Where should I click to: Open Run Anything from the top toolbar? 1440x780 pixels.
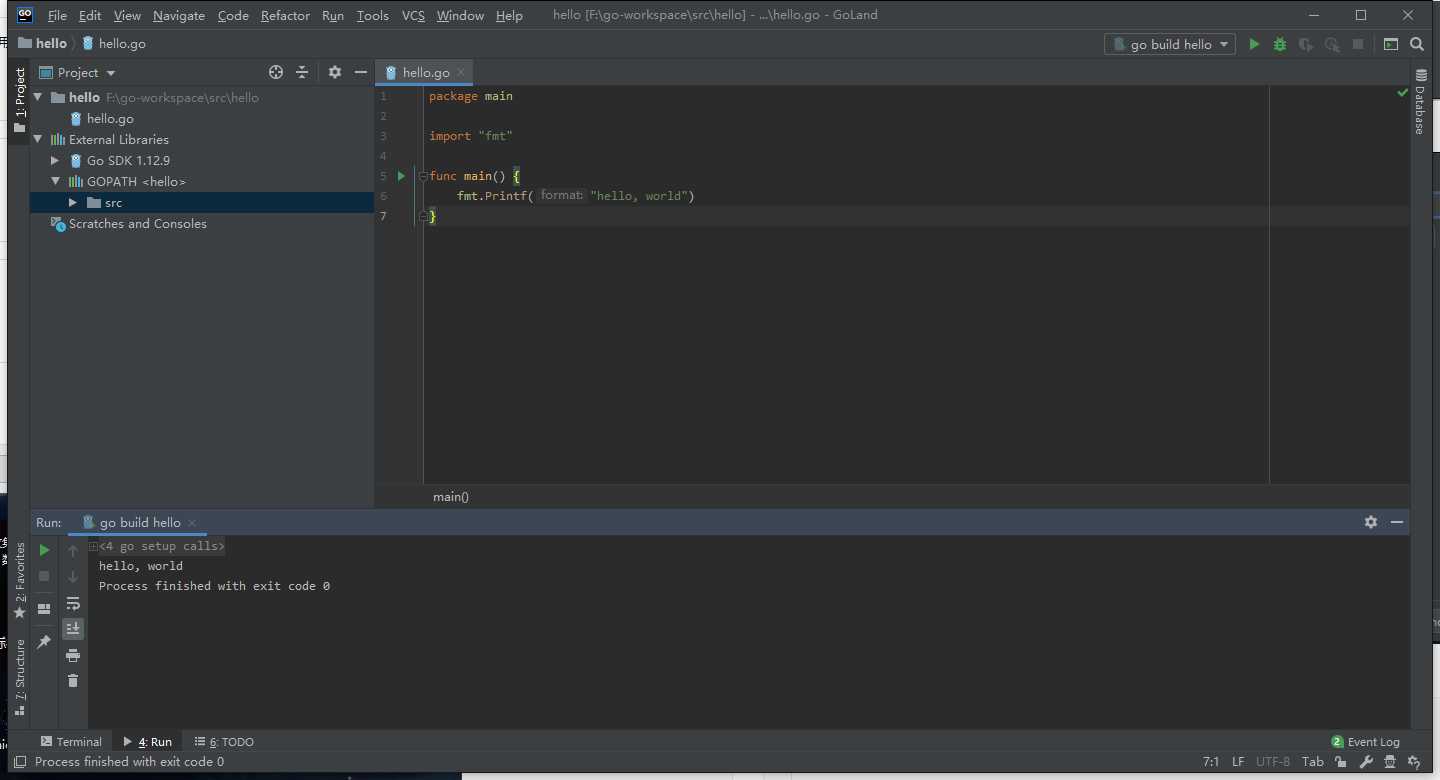point(1391,44)
